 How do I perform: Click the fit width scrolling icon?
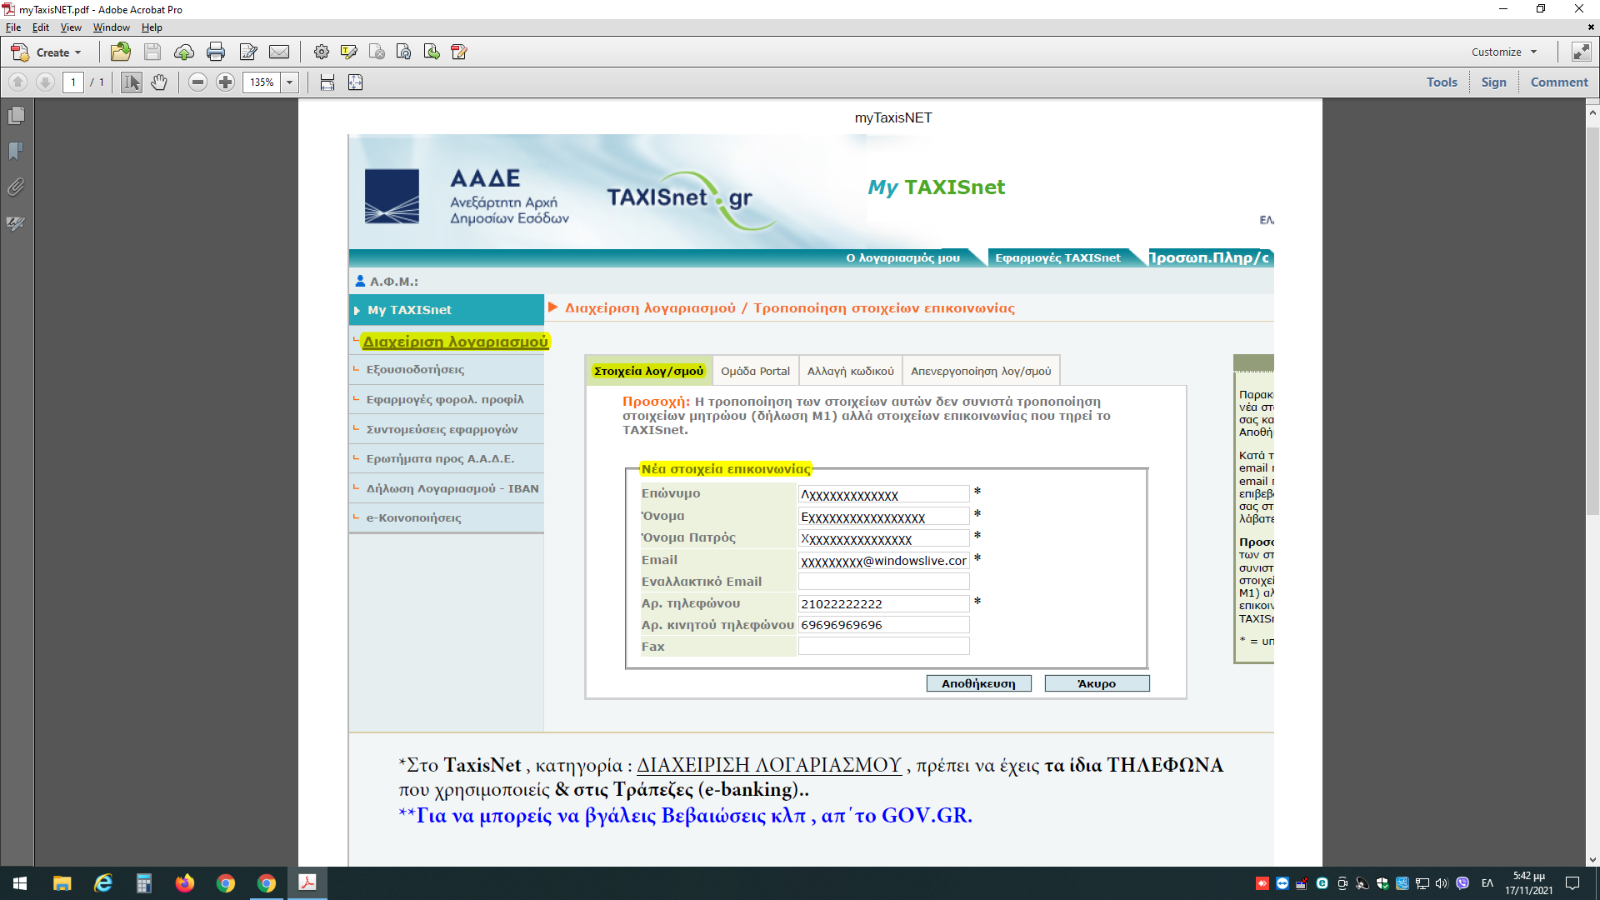click(x=327, y=82)
